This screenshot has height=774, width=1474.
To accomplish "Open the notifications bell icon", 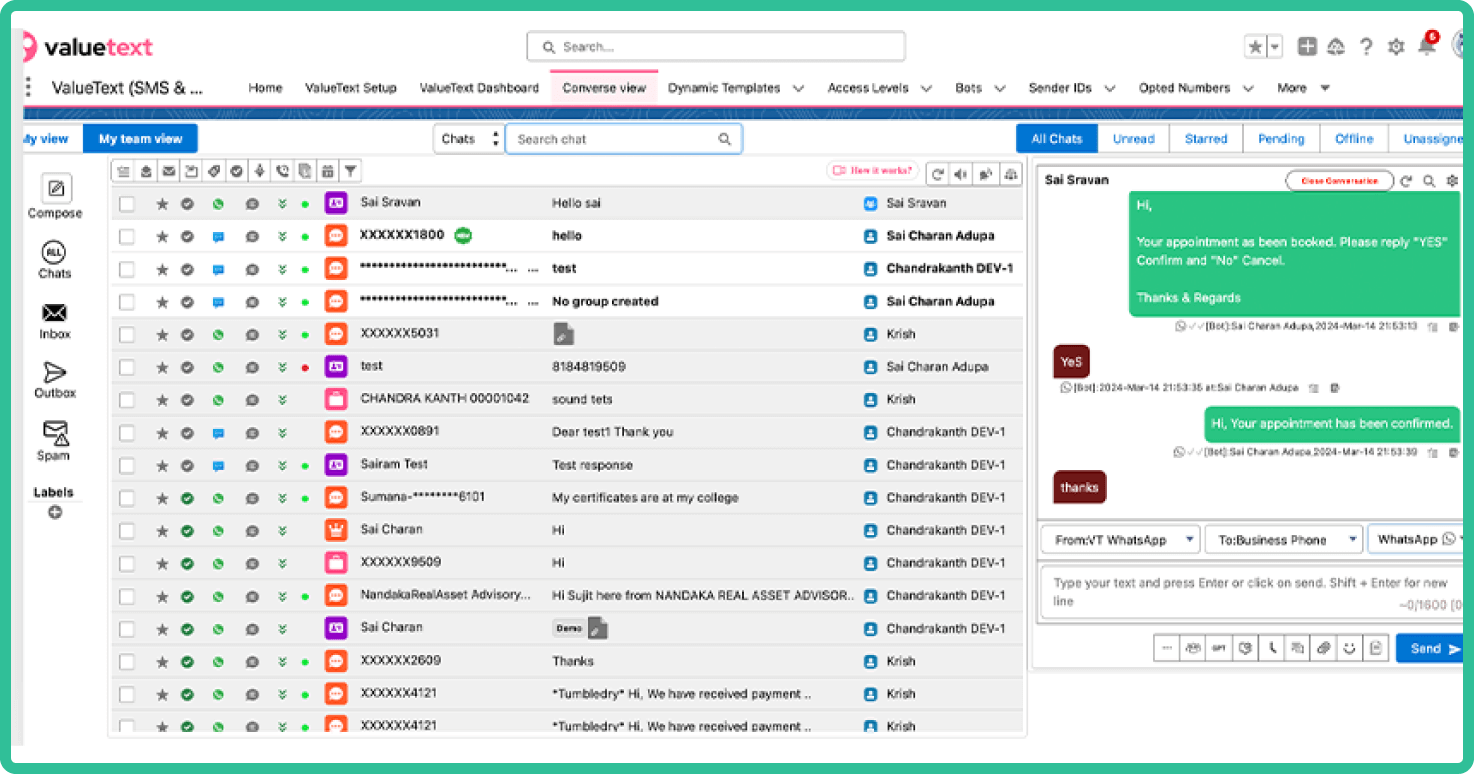I will pos(1427,46).
